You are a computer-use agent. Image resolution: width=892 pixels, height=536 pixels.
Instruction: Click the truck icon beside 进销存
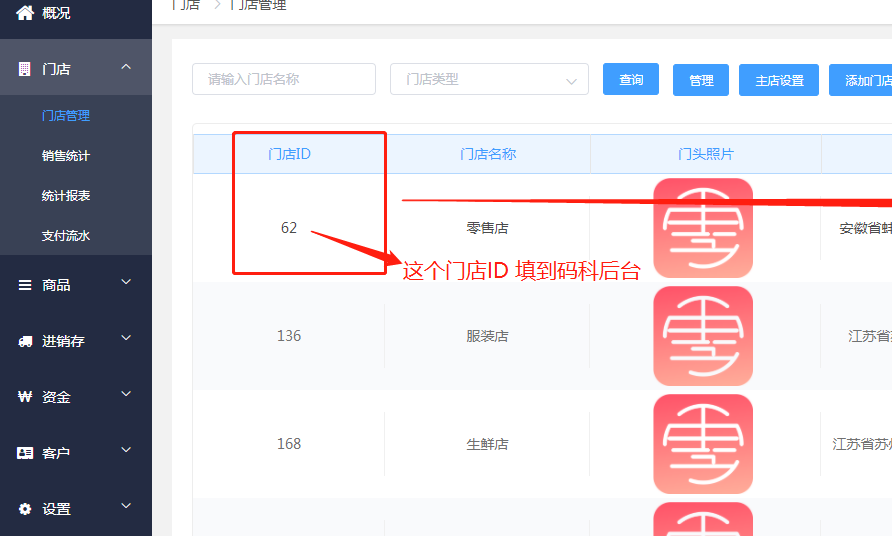coord(25,341)
